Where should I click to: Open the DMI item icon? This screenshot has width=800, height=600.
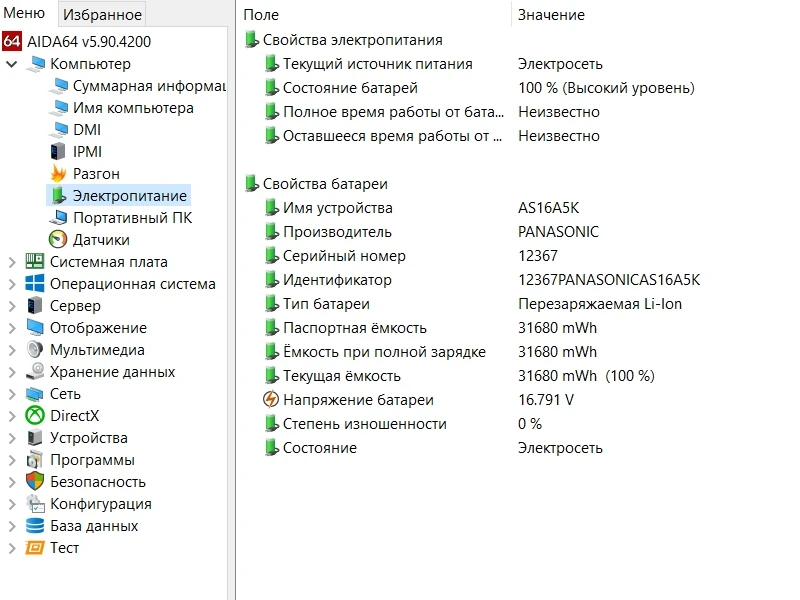59,130
